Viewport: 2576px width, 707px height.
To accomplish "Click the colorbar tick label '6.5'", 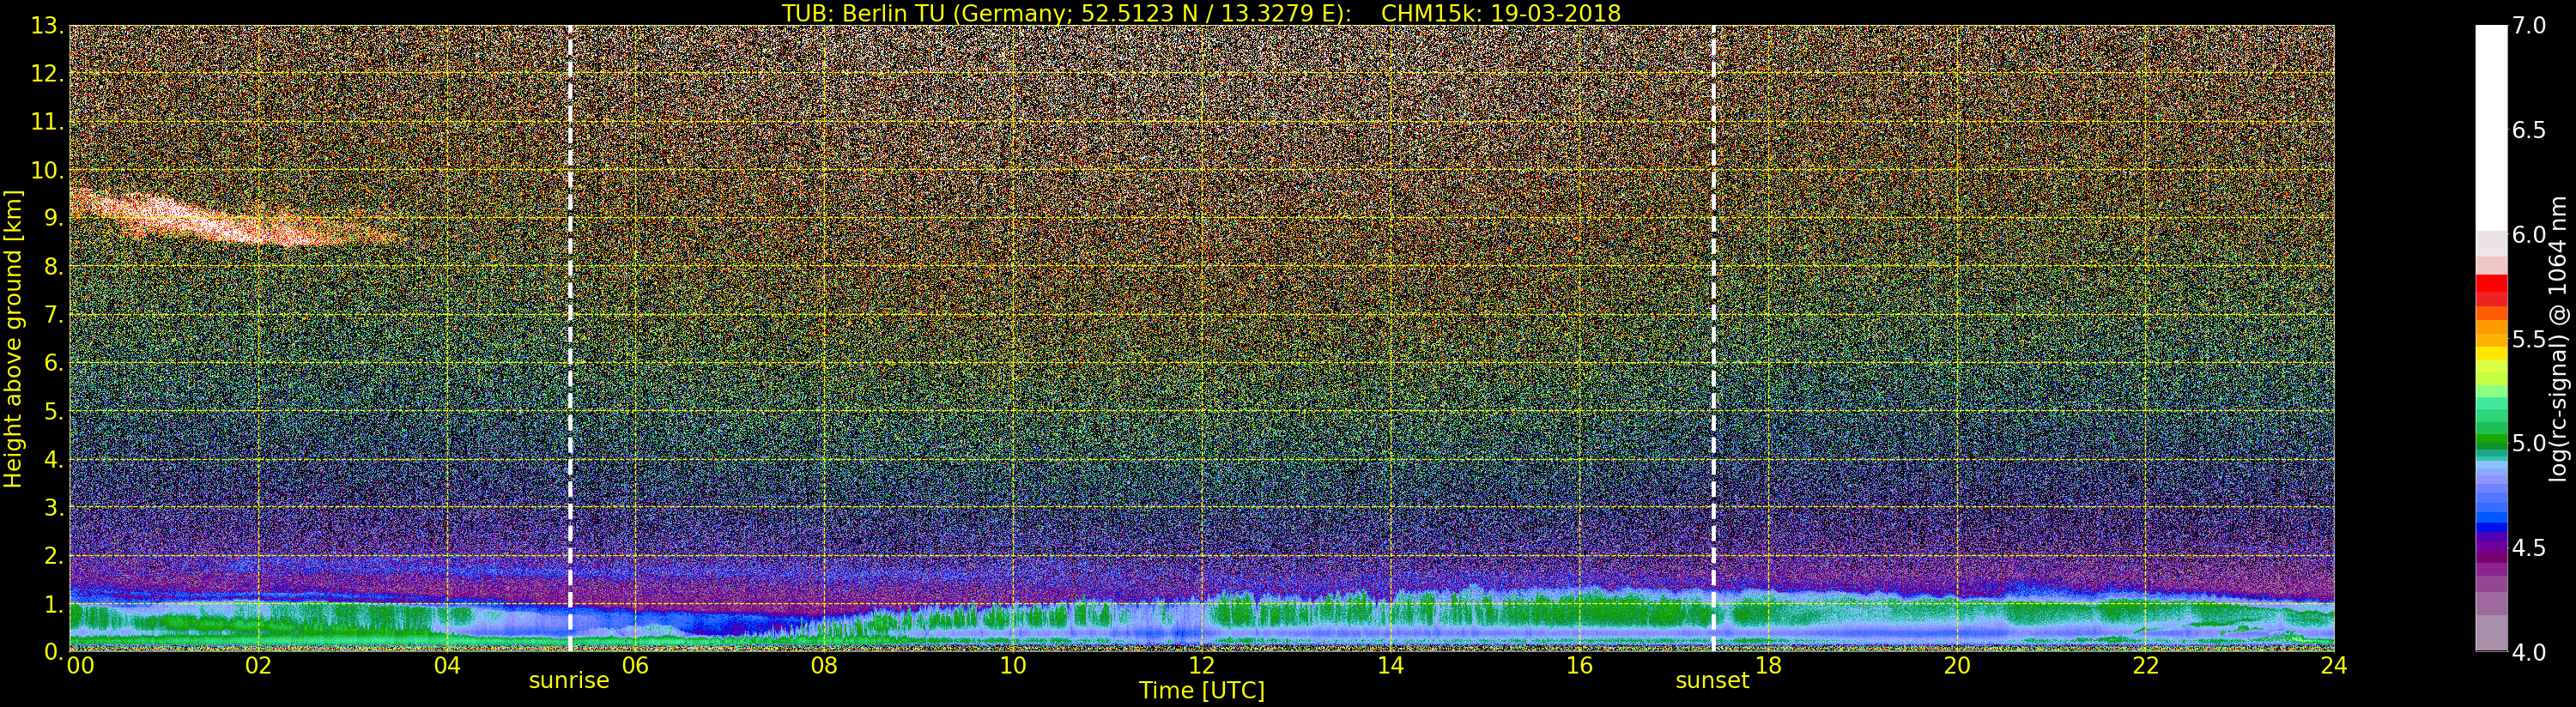I will (x=2529, y=130).
